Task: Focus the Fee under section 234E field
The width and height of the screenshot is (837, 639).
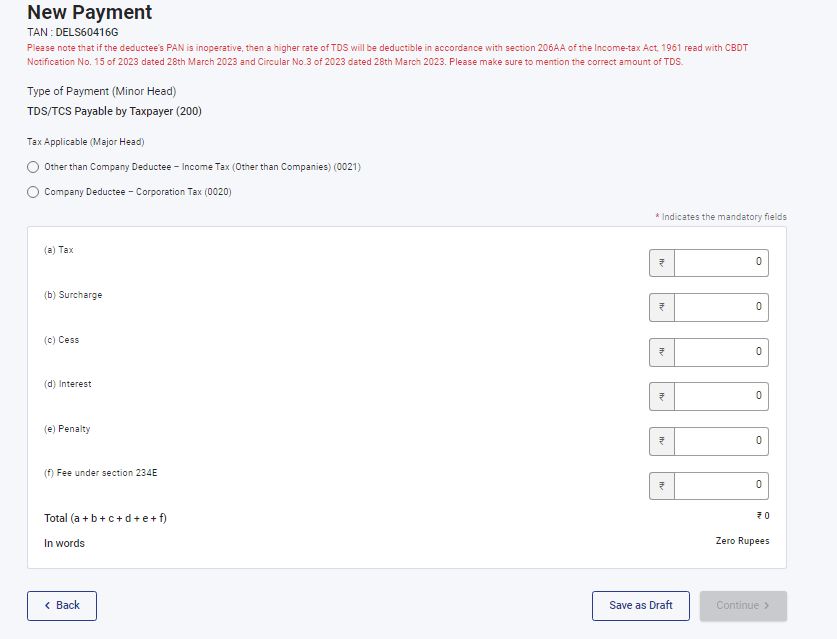Action: (720, 485)
